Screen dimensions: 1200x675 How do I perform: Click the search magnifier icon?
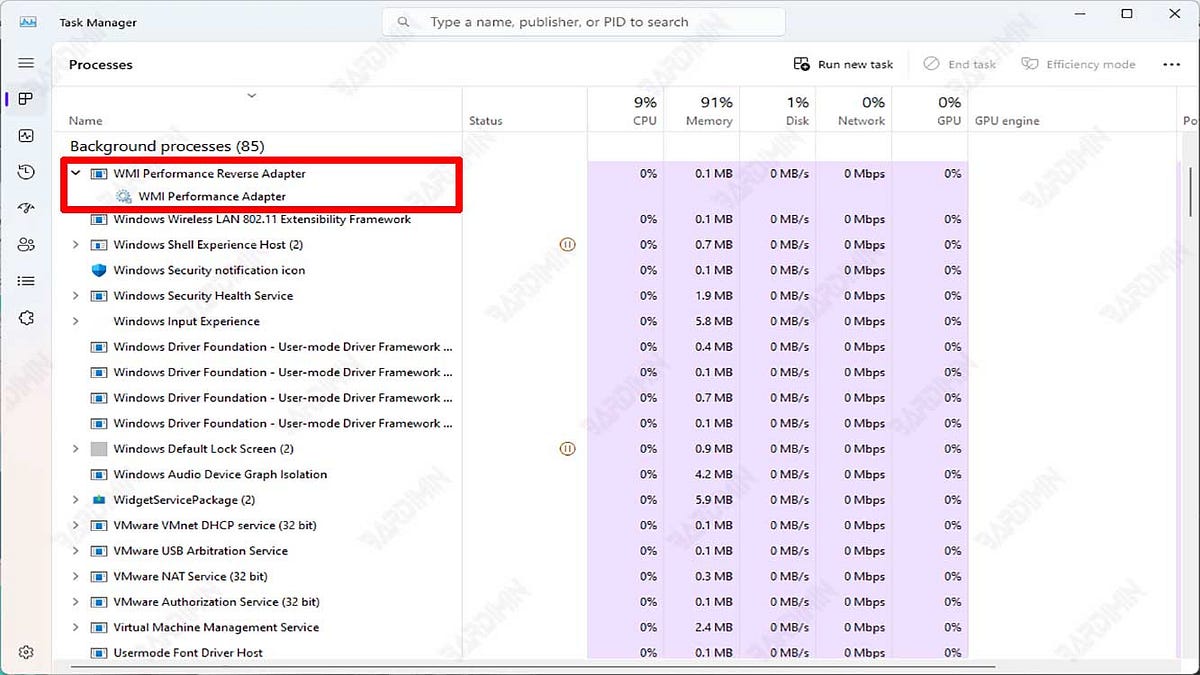coord(403,21)
